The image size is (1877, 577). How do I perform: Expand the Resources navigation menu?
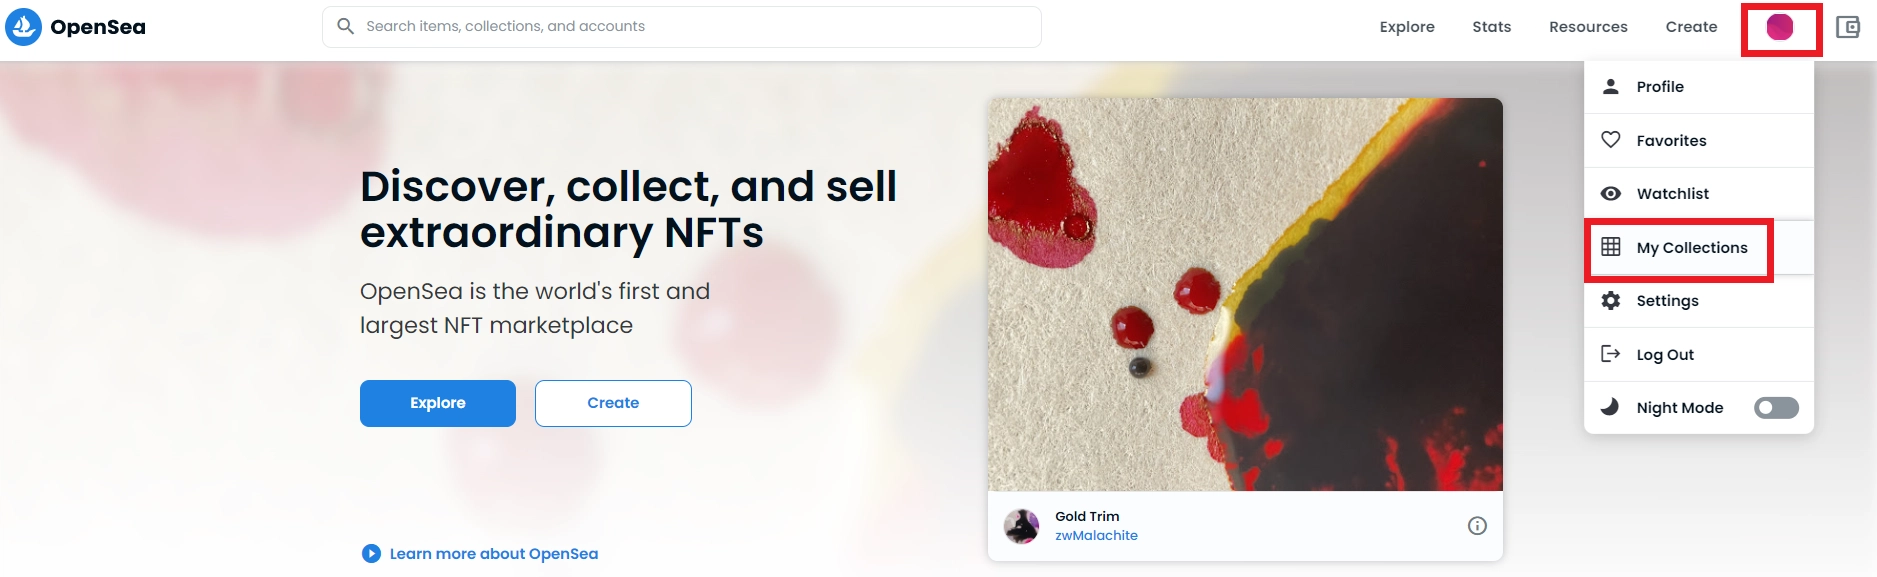click(1588, 27)
